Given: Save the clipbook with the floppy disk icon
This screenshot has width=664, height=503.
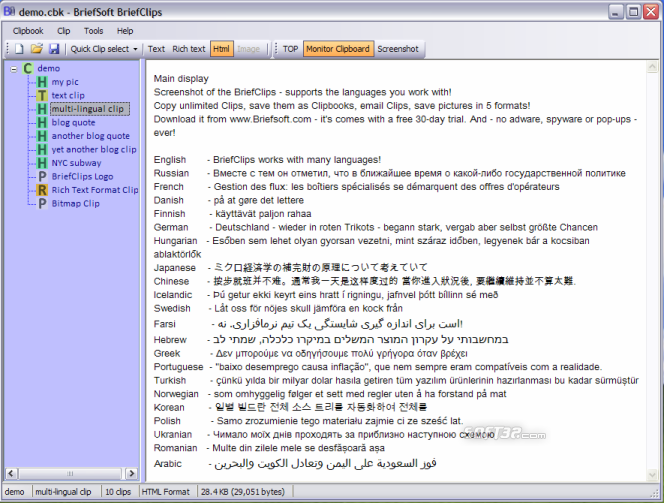Looking at the screenshot, I should point(54,49).
